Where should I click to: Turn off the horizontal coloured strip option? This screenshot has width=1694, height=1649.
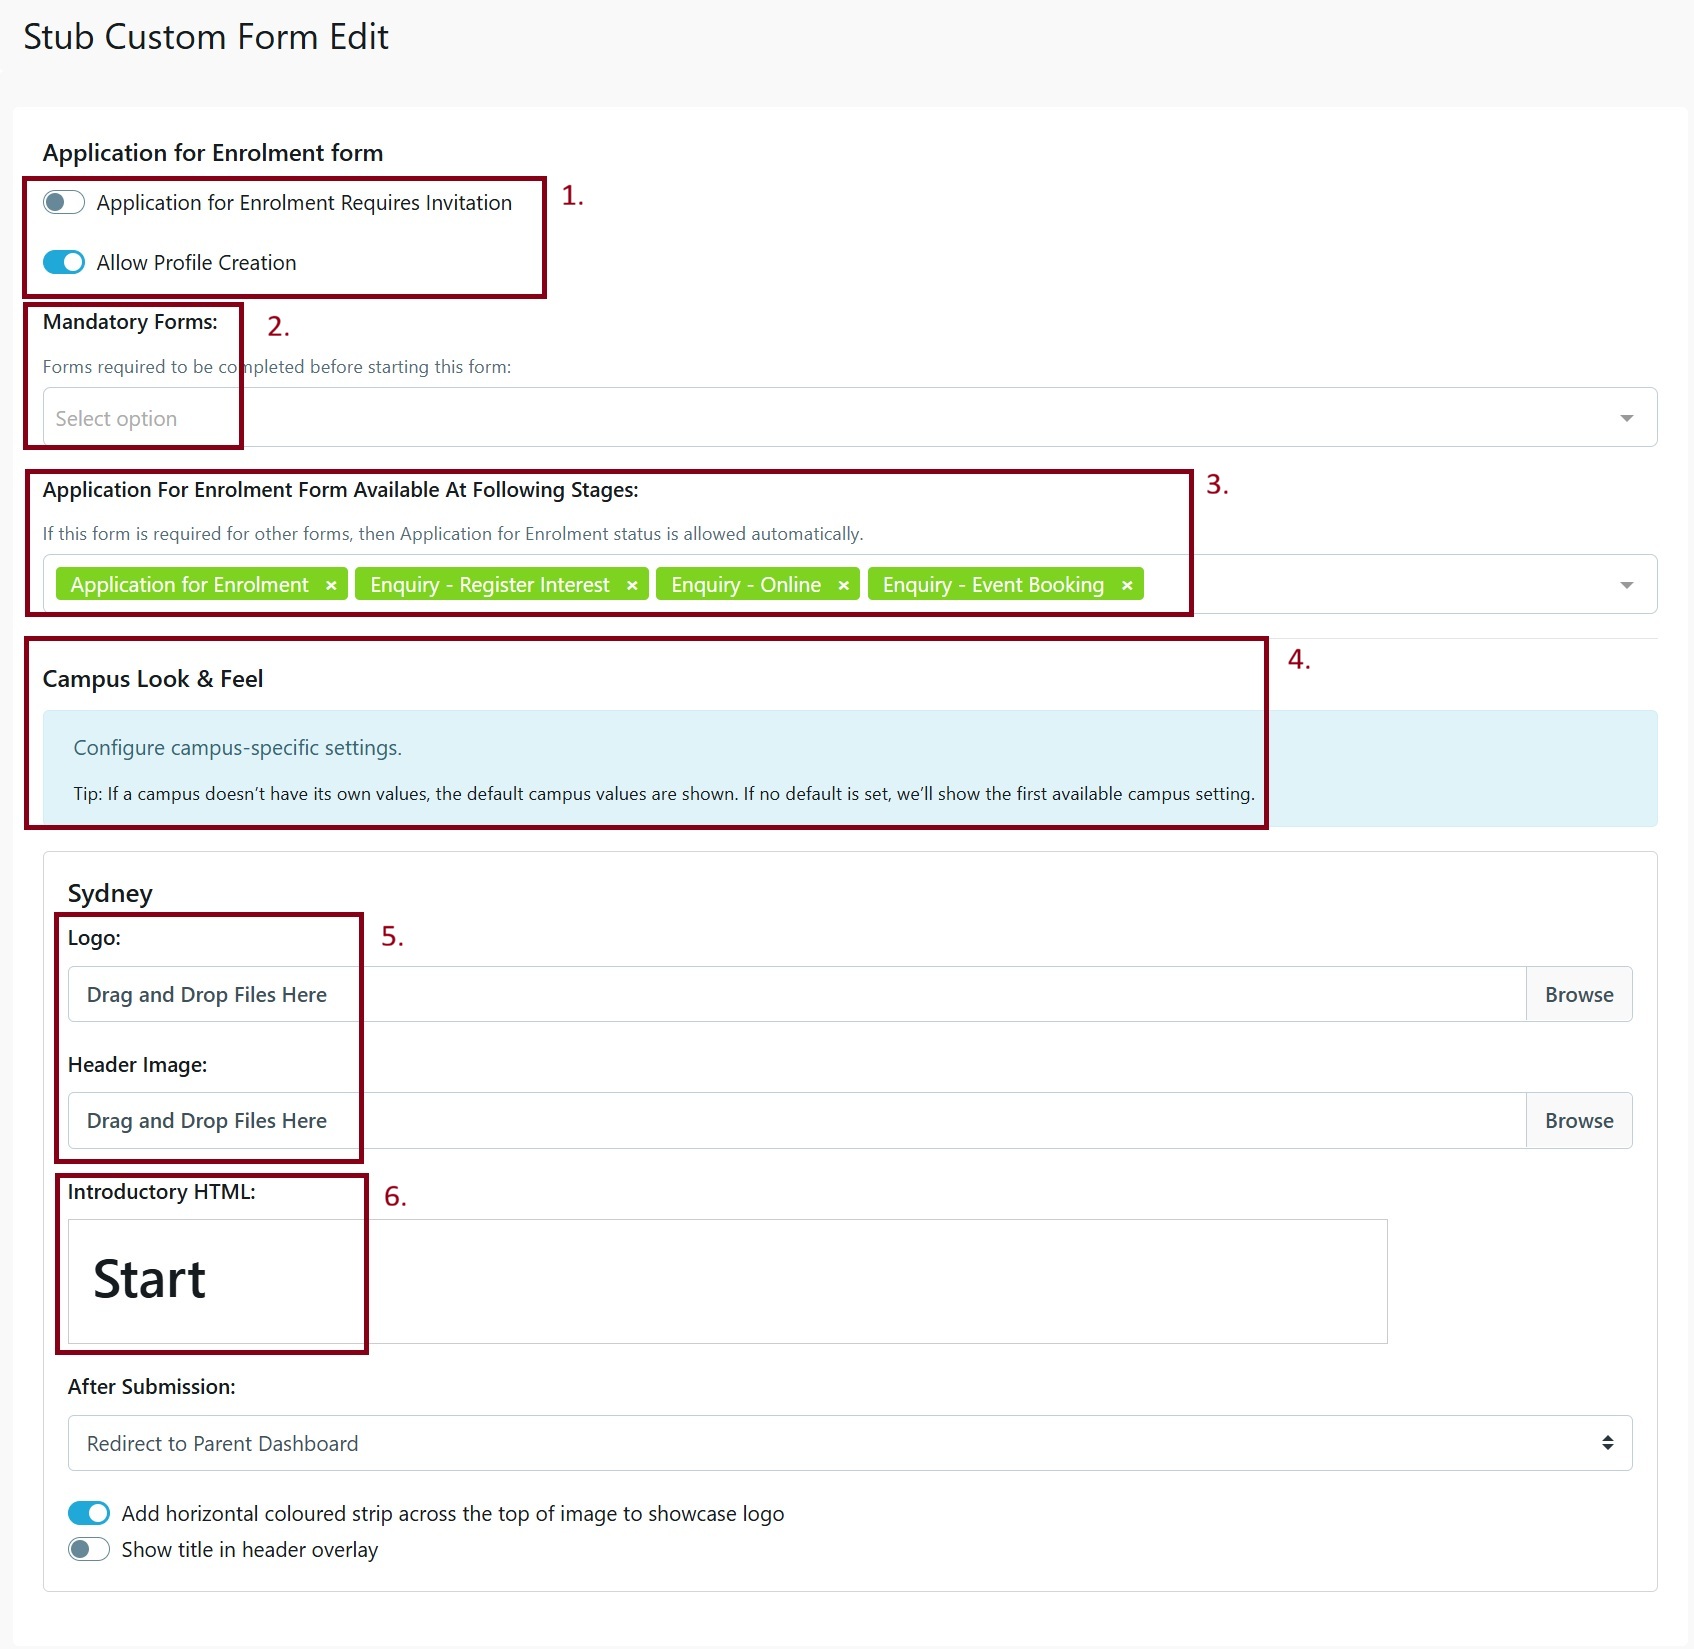(x=88, y=1513)
